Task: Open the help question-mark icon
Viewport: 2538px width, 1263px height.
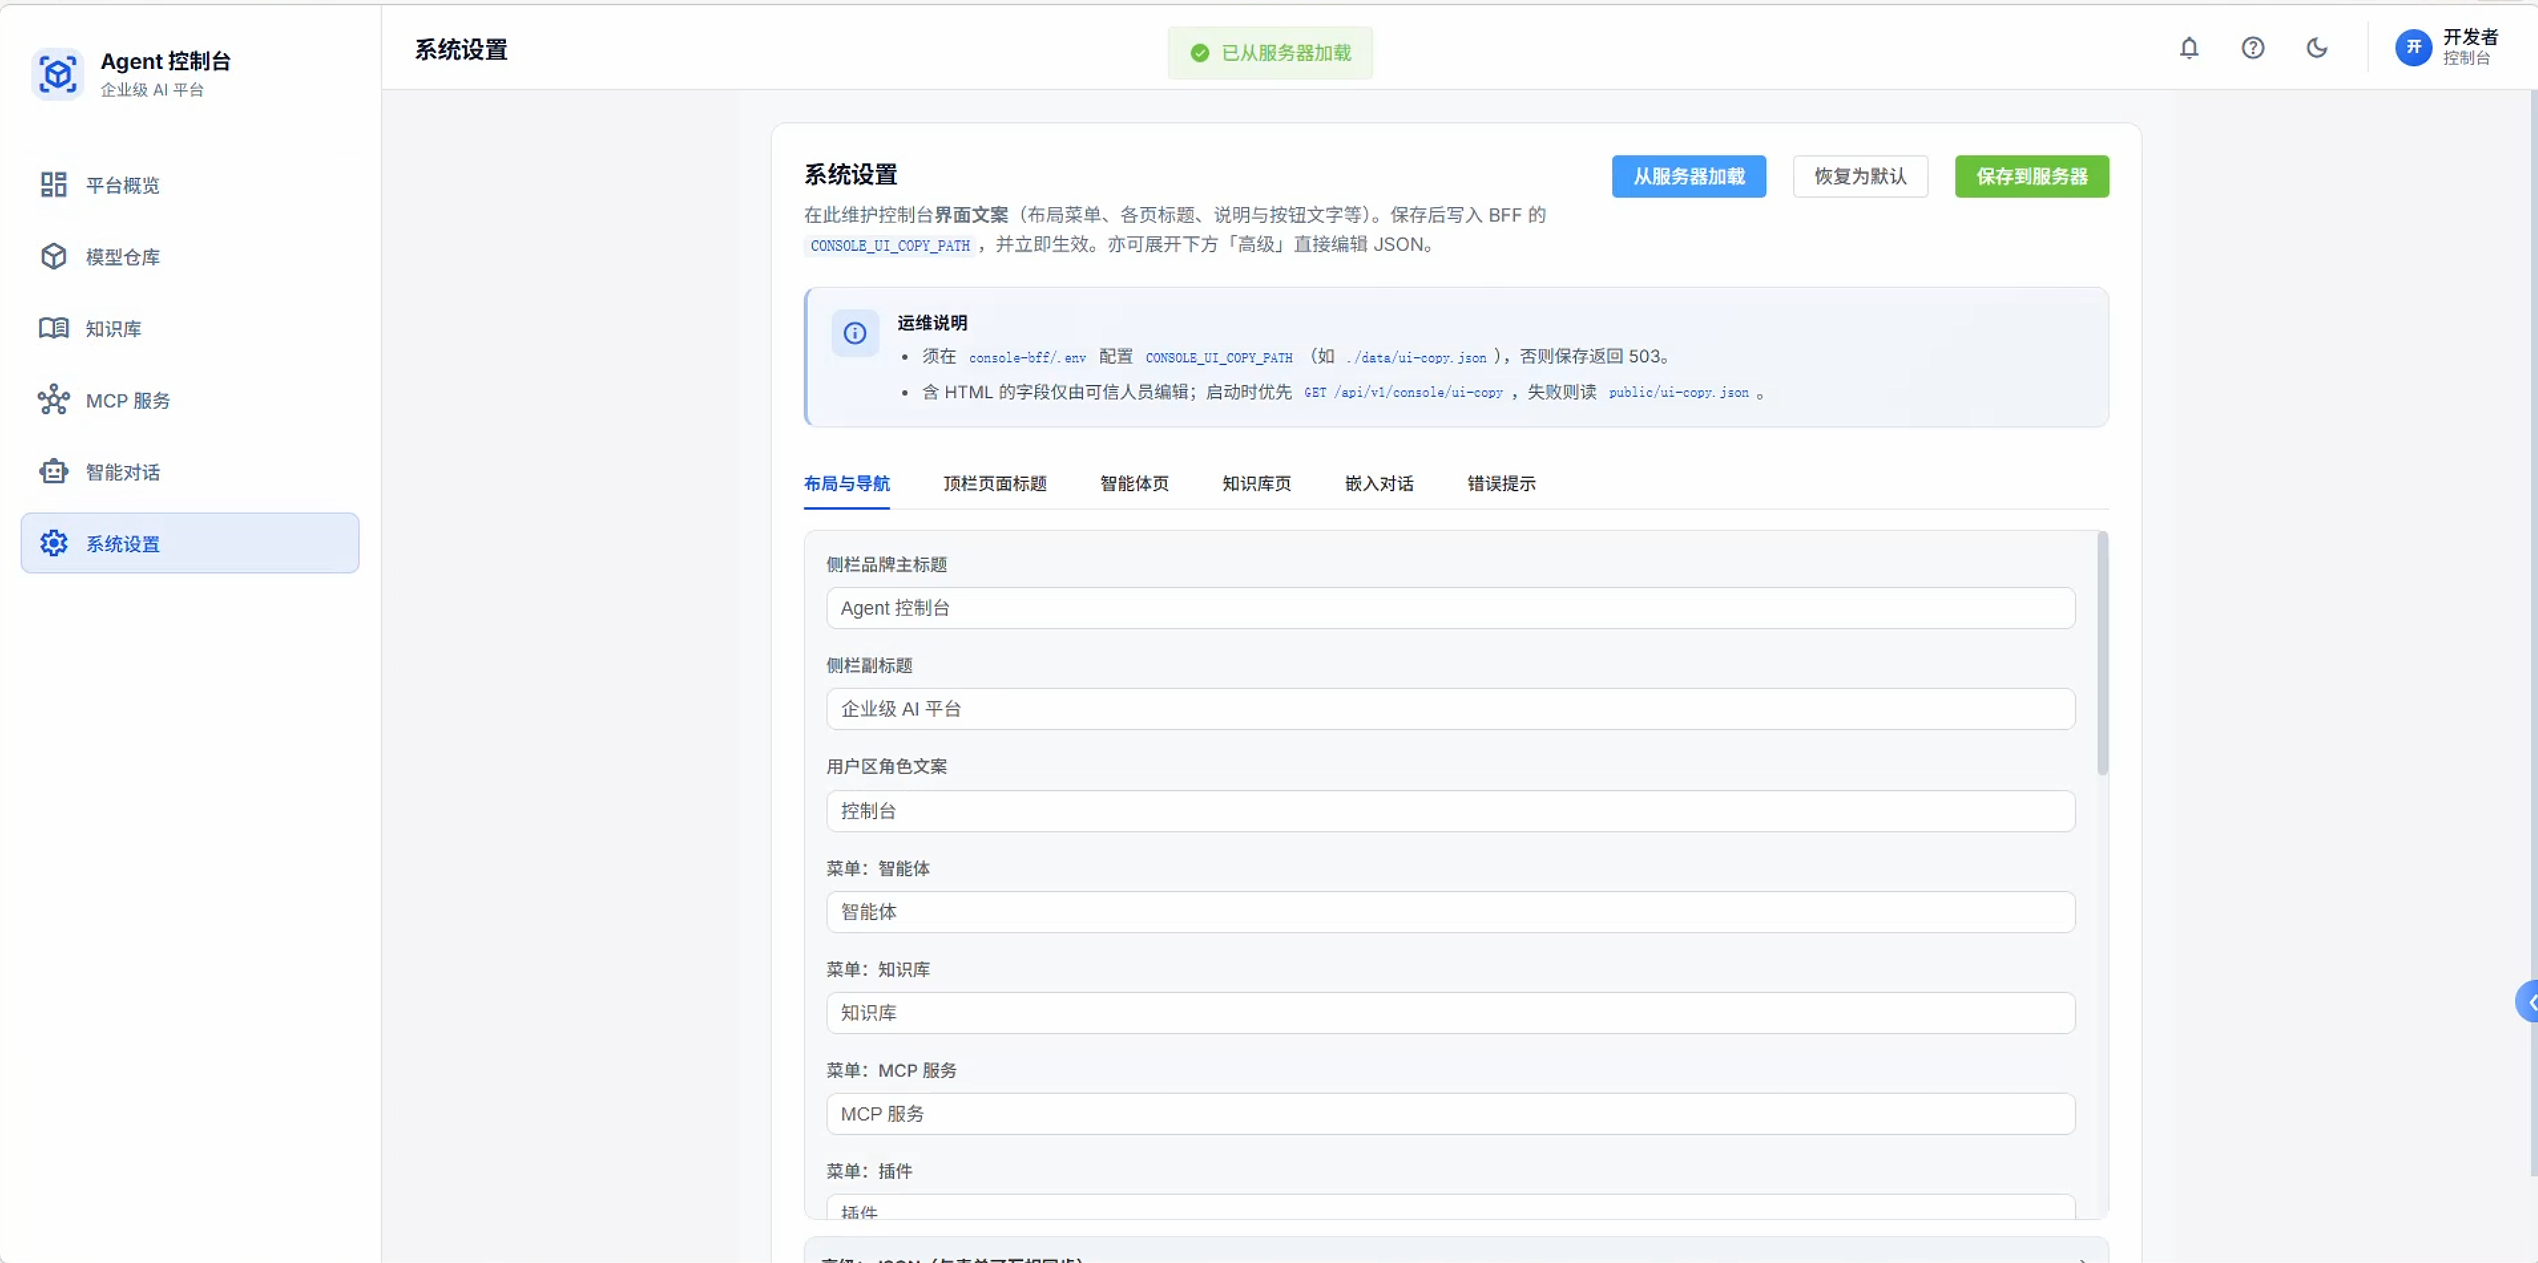Action: (x=2253, y=47)
